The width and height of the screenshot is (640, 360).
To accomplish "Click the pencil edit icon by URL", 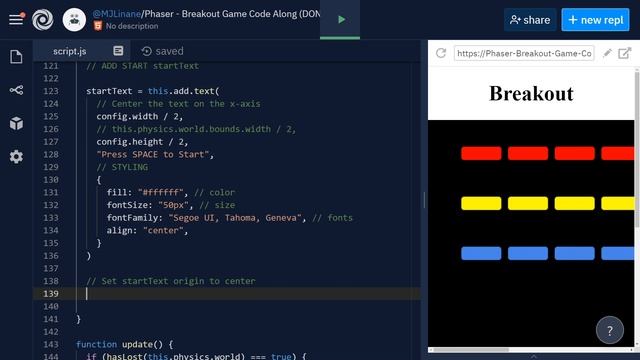I will [607, 53].
